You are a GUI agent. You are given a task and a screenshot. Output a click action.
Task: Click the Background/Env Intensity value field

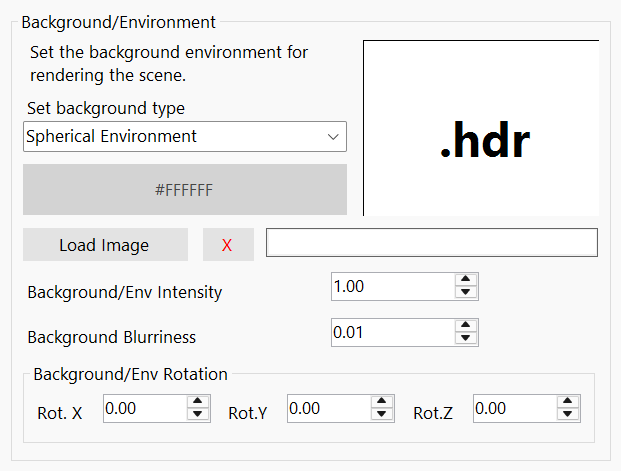(393, 286)
